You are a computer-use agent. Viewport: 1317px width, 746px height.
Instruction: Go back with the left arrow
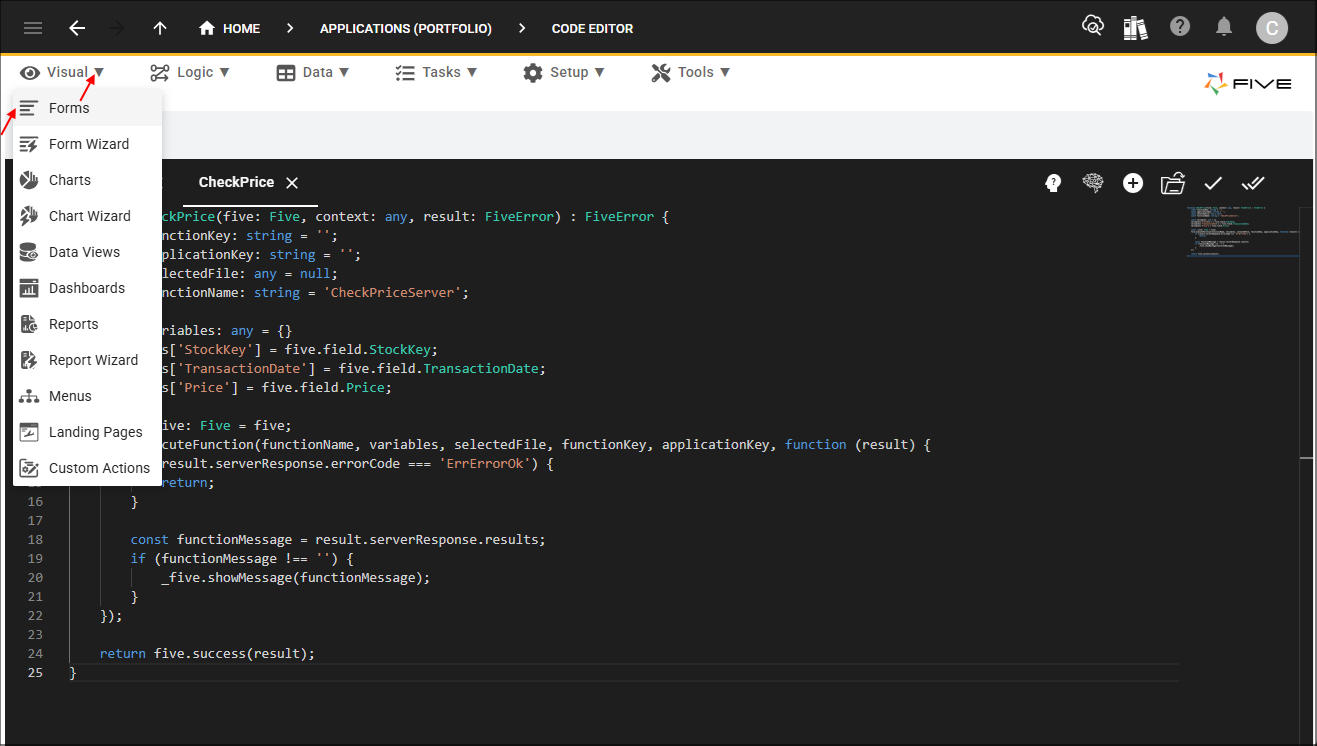click(x=77, y=28)
